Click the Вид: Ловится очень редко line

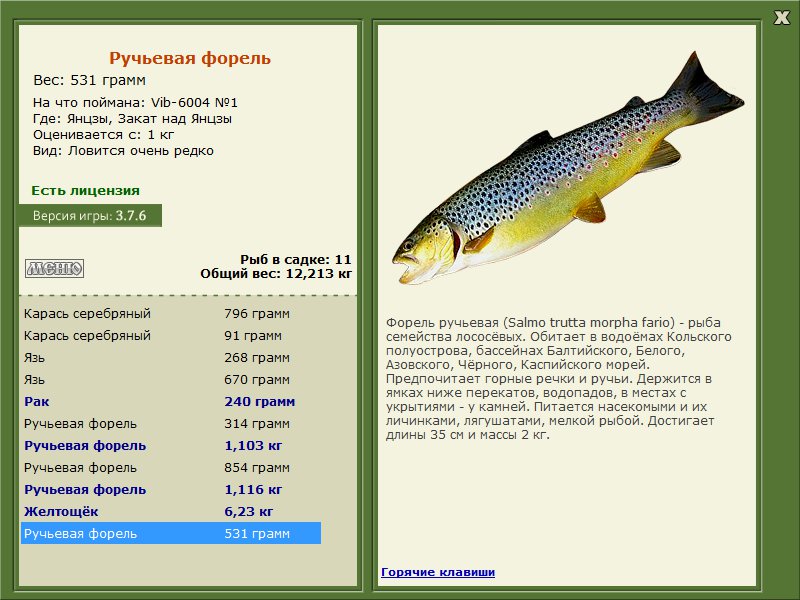click(123, 151)
